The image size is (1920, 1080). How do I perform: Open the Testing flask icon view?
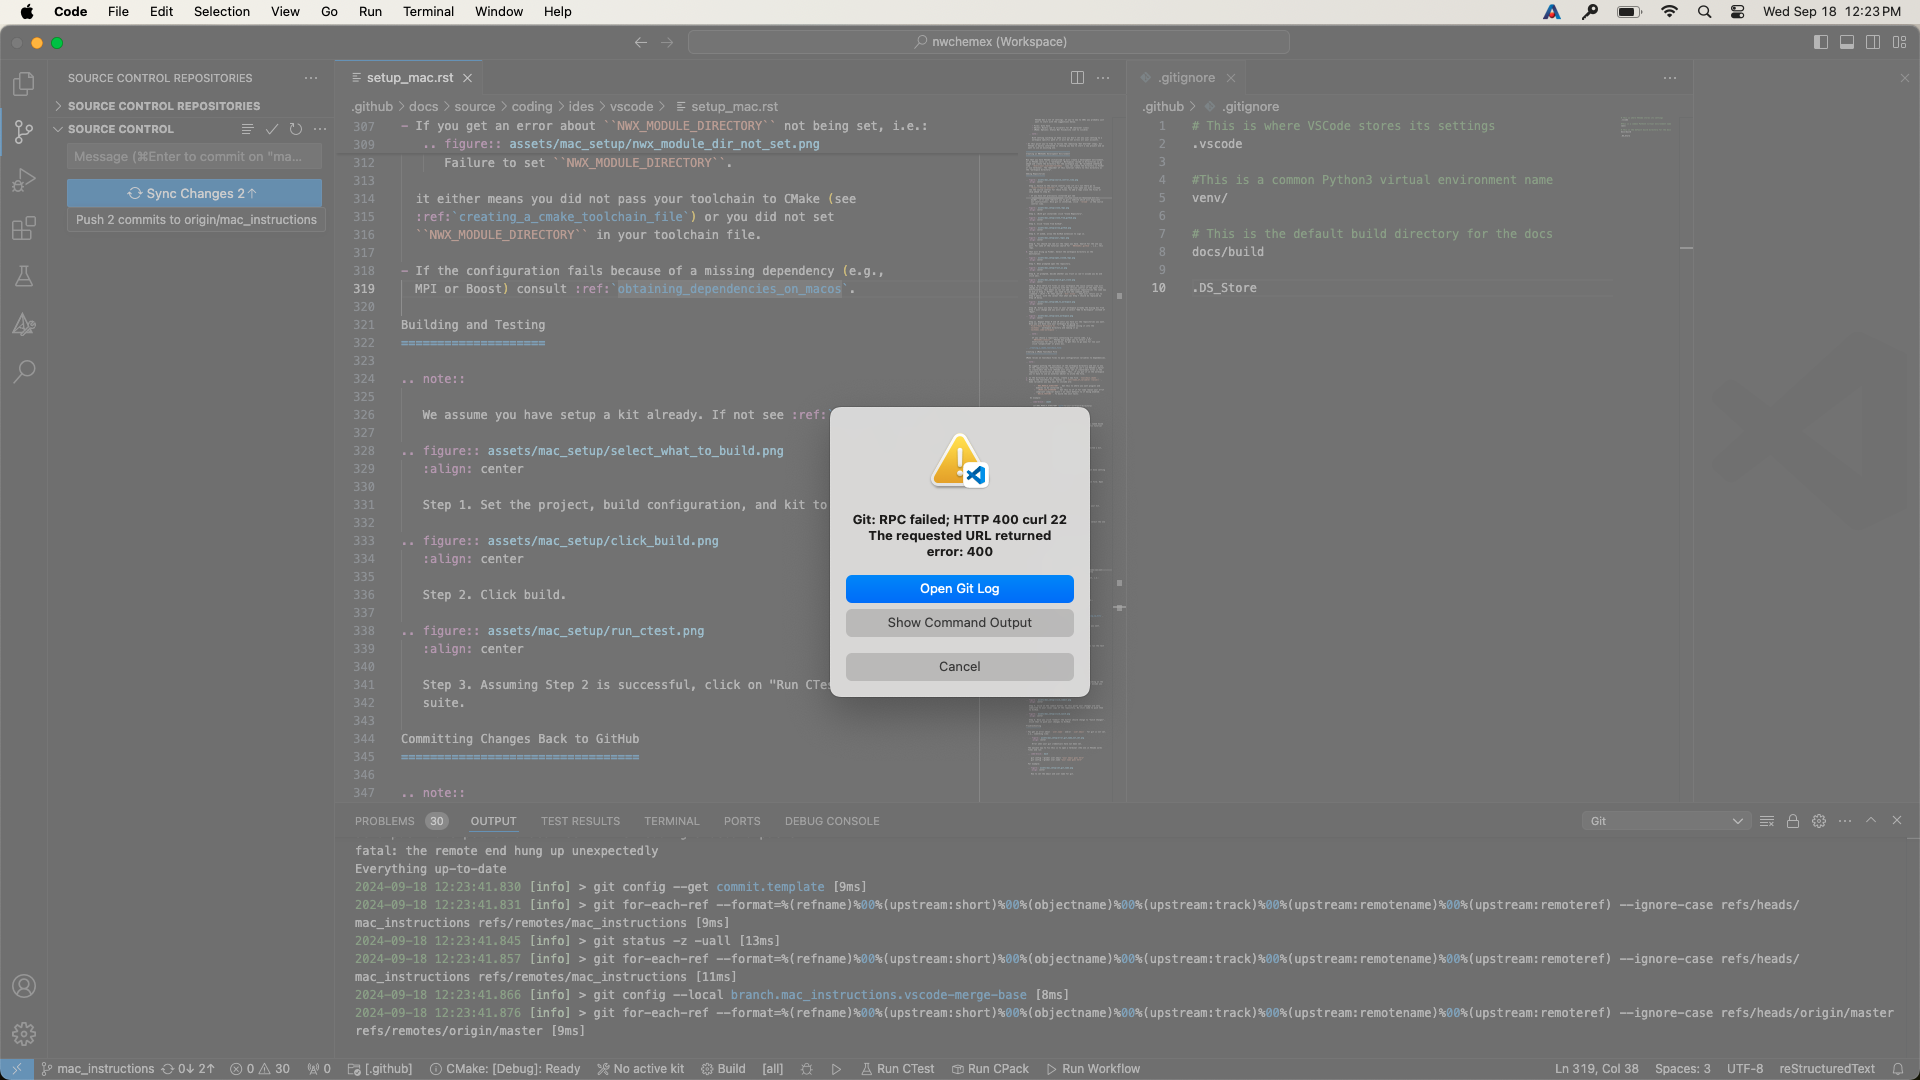tap(24, 276)
